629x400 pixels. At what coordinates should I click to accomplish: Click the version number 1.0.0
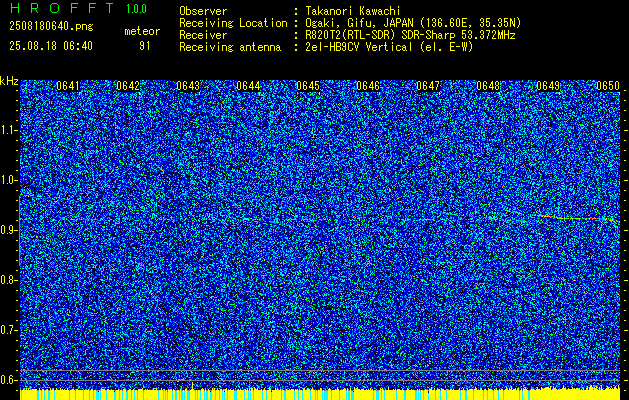click(136, 8)
